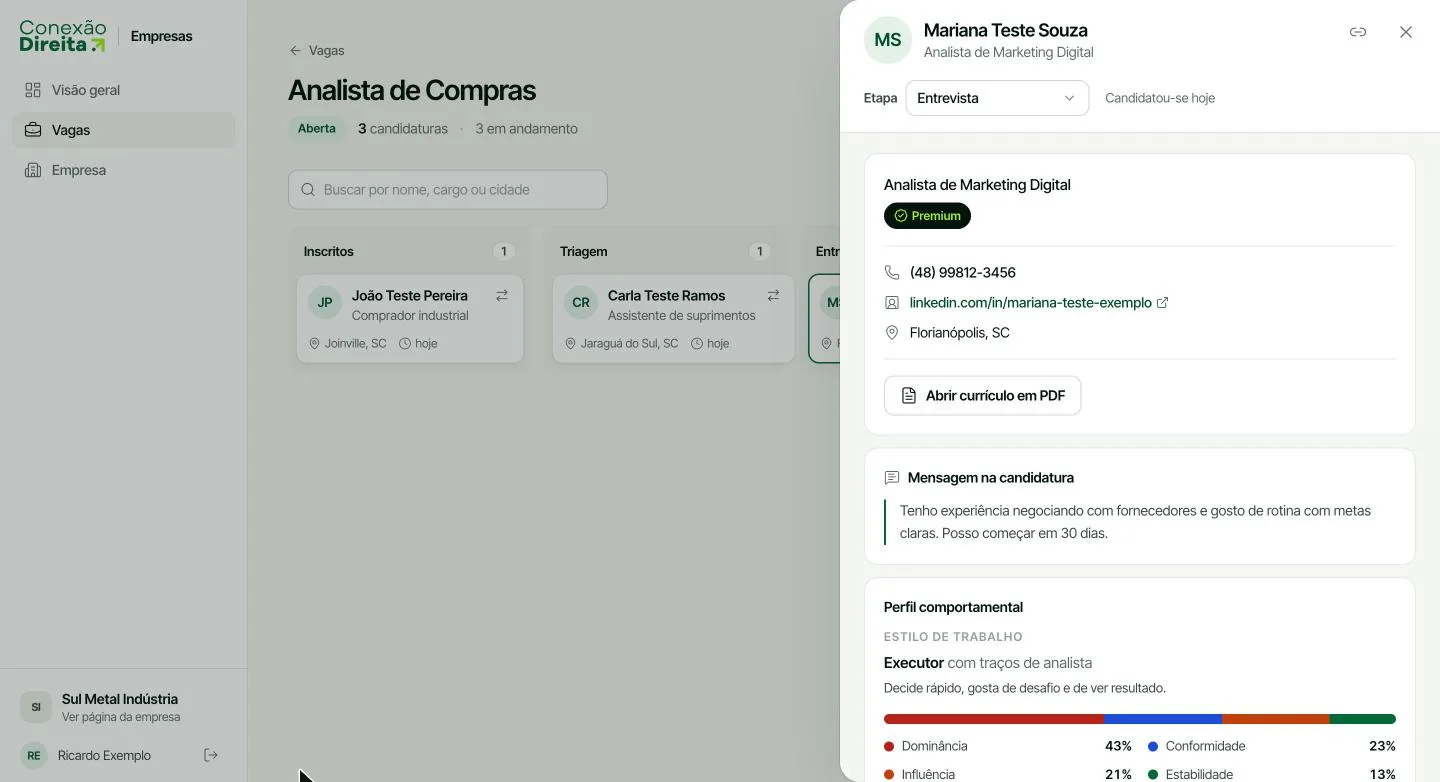Click Jaraguá do Sul, SC on Carla's card
The width and height of the screenshot is (1440, 782).
621,343
